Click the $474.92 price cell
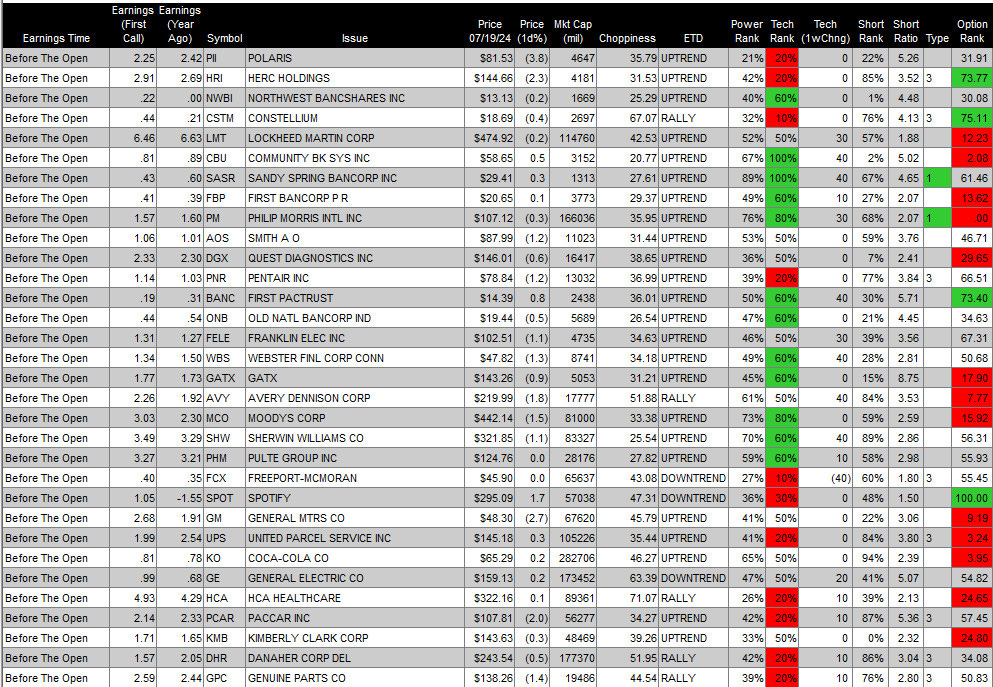 (x=489, y=138)
